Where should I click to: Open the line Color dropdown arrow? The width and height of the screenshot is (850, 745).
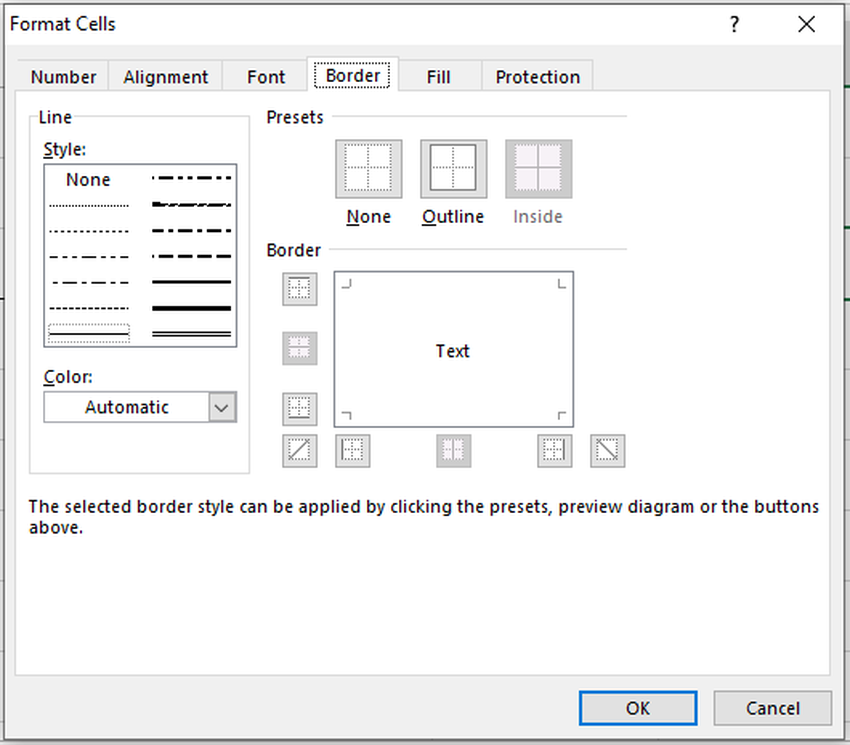tap(222, 407)
